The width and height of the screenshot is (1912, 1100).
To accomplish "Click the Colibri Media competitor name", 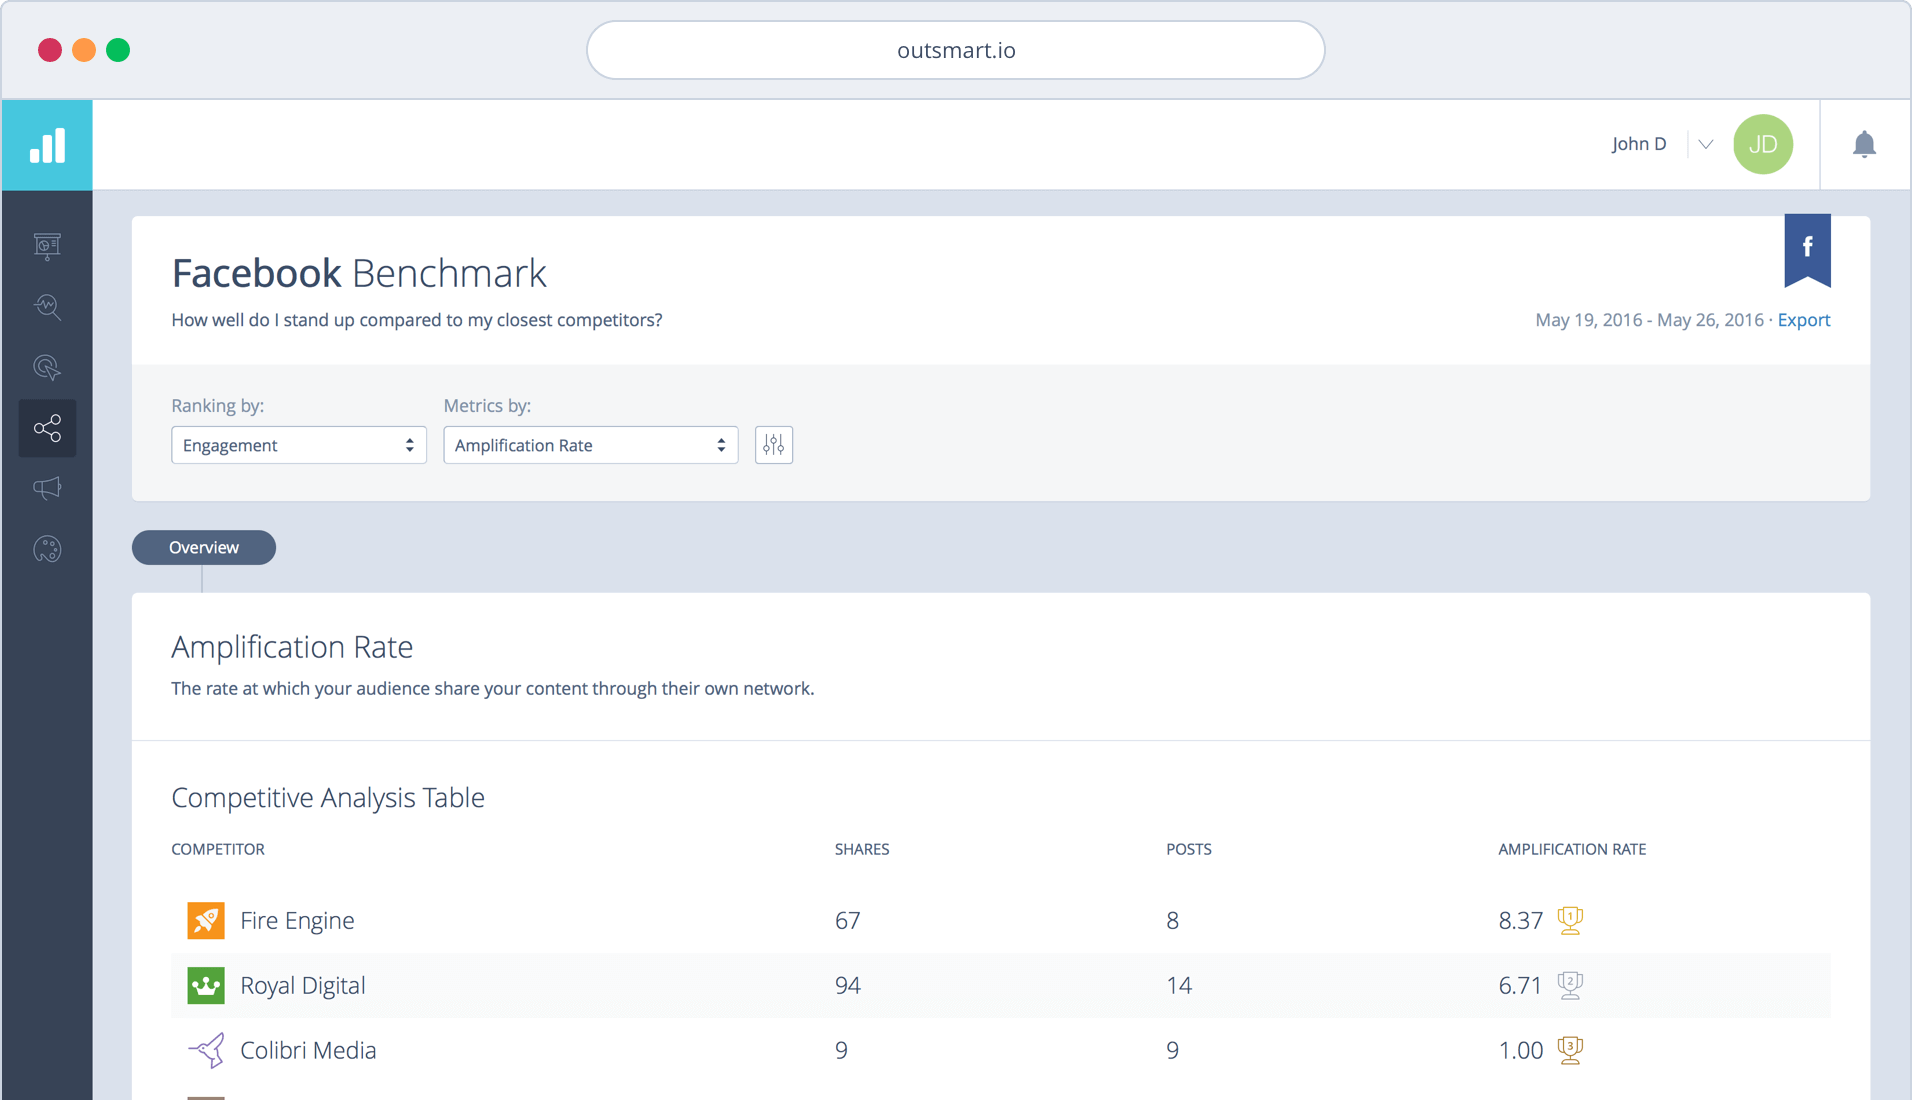I will click(308, 1050).
